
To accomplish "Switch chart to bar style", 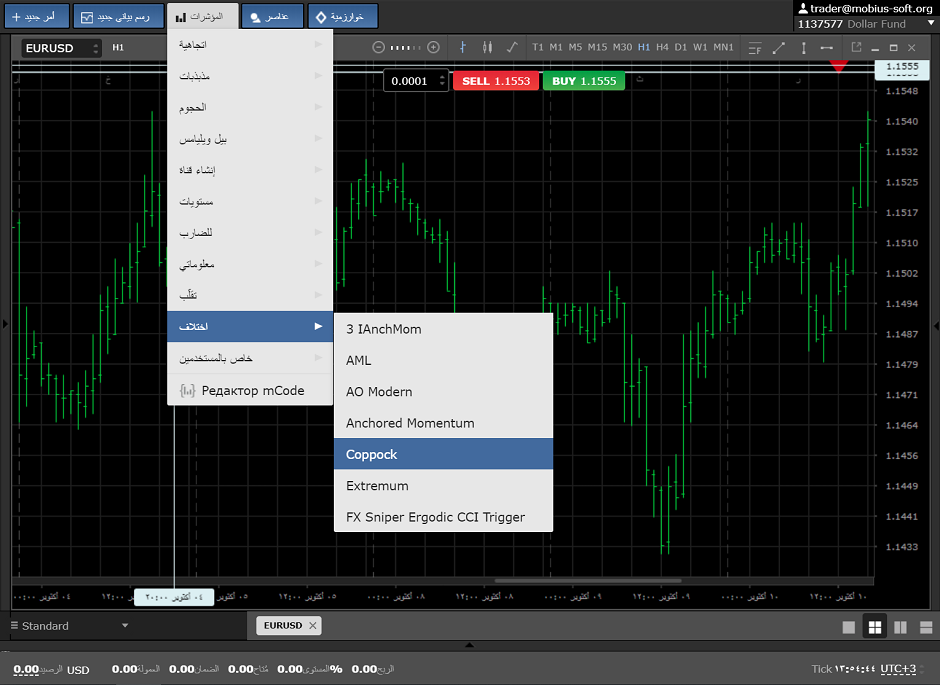I will [462, 47].
